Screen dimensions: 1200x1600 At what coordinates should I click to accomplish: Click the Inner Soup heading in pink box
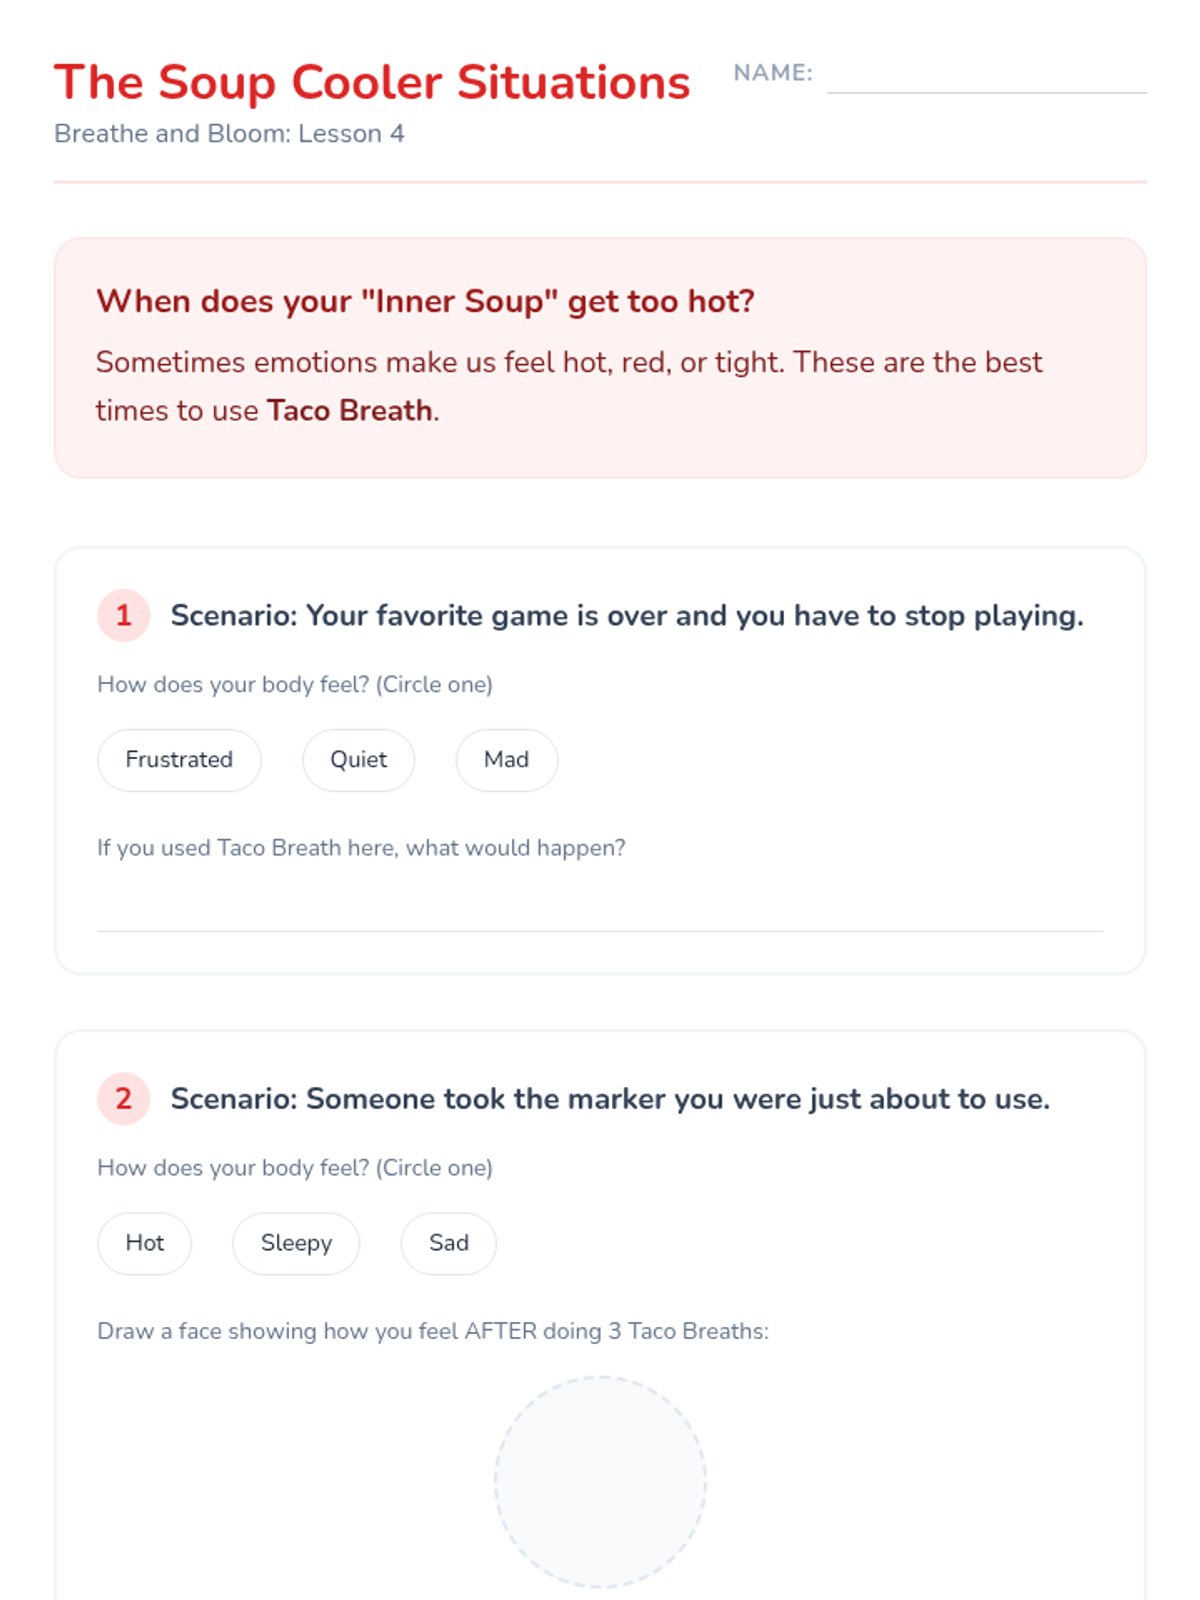pos(425,301)
